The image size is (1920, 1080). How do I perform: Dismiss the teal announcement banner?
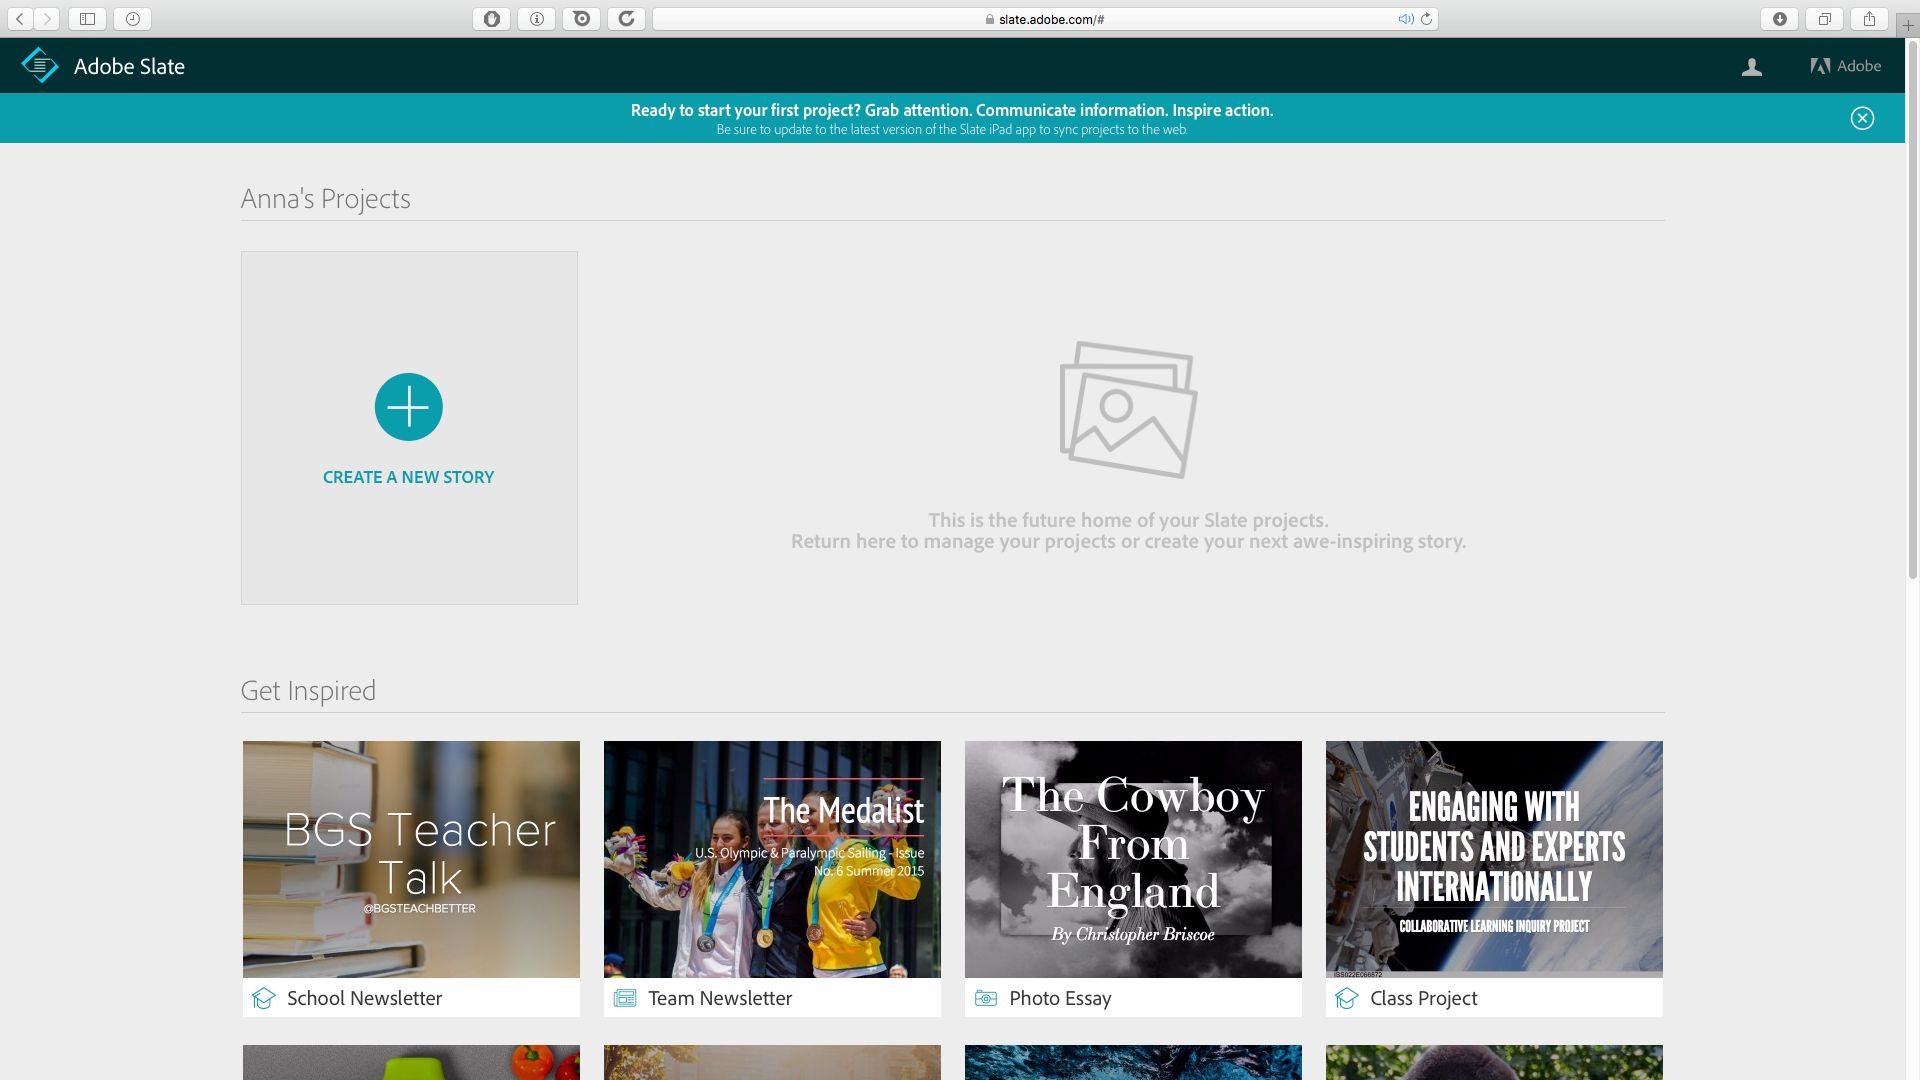[x=1861, y=118]
